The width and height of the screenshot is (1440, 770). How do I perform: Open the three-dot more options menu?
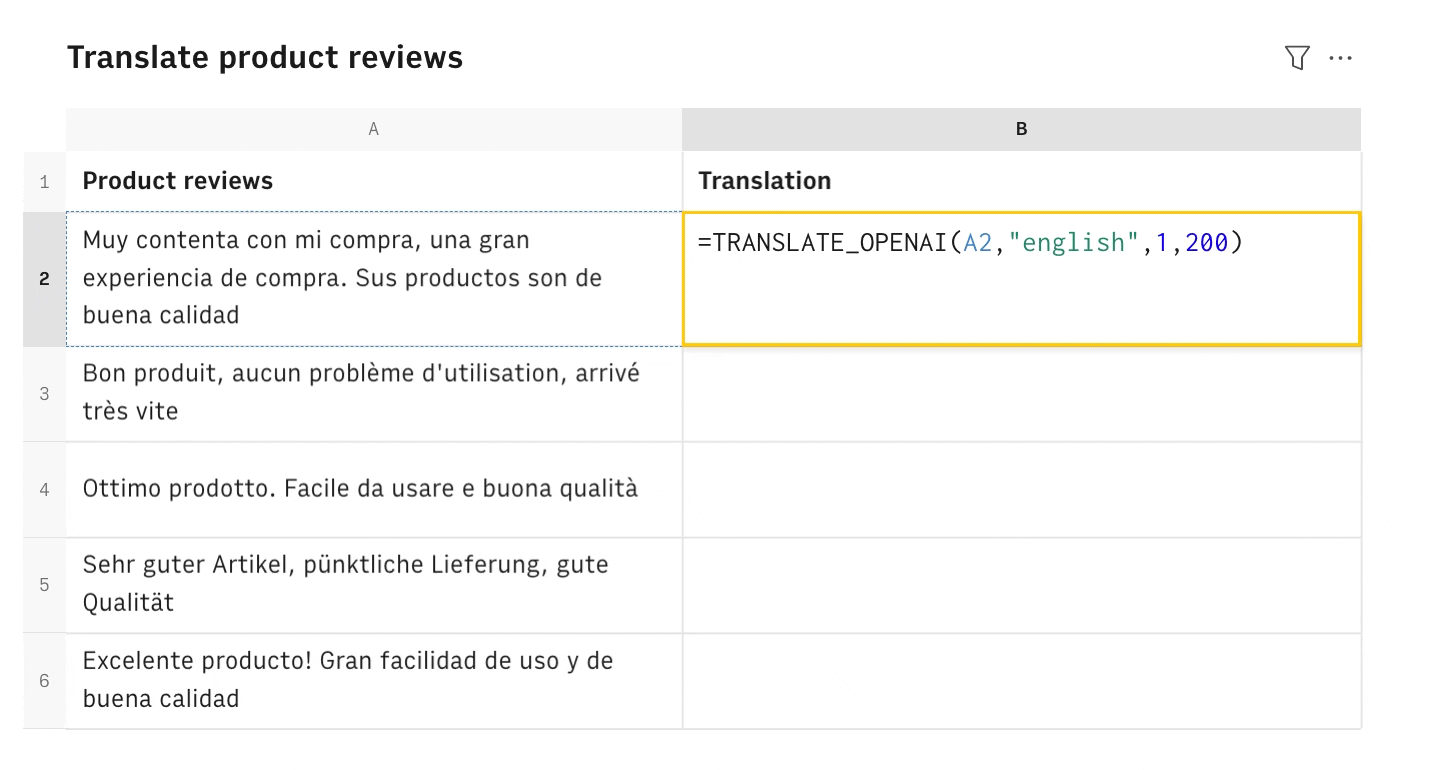(x=1340, y=58)
